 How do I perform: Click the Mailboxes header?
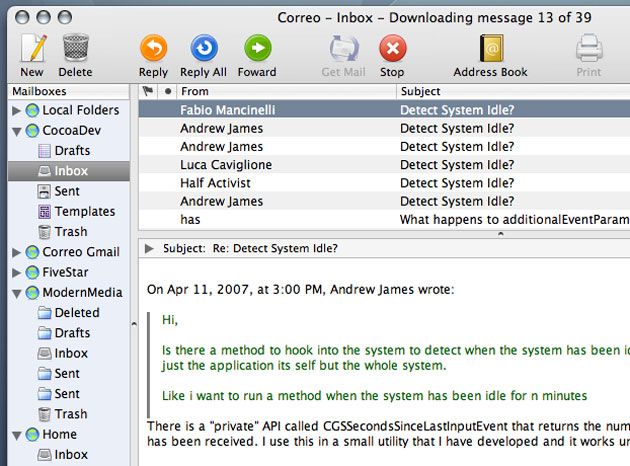[x=69, y=91]
